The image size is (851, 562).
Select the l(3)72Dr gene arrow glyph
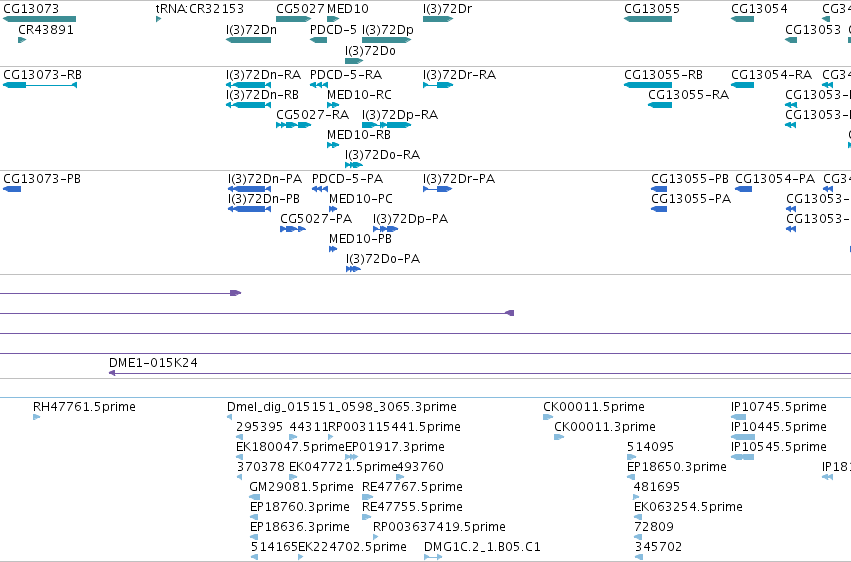click(x=438, y=19)
